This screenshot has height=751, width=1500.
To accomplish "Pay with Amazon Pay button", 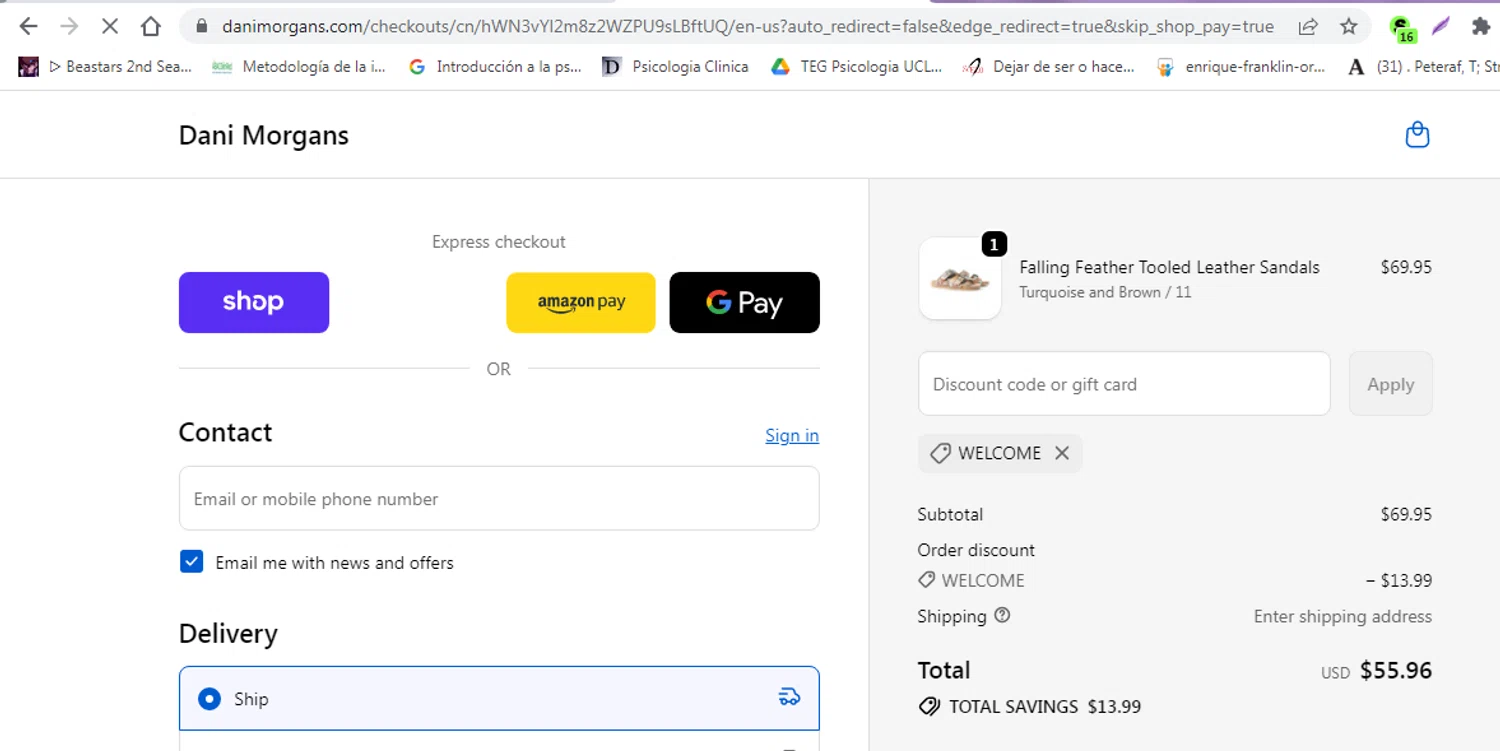I will tap(581, 302).
